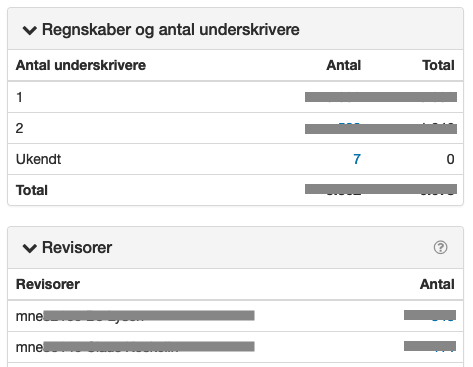
Task: Open the first mne auditor entry
Action: click(x=135, y=316)
